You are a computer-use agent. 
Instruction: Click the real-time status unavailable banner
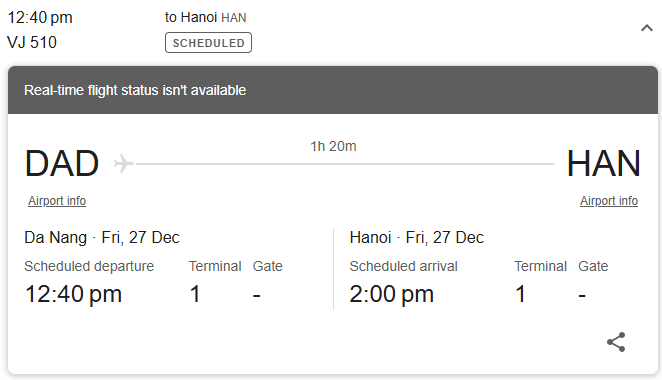tap(333, 90)
